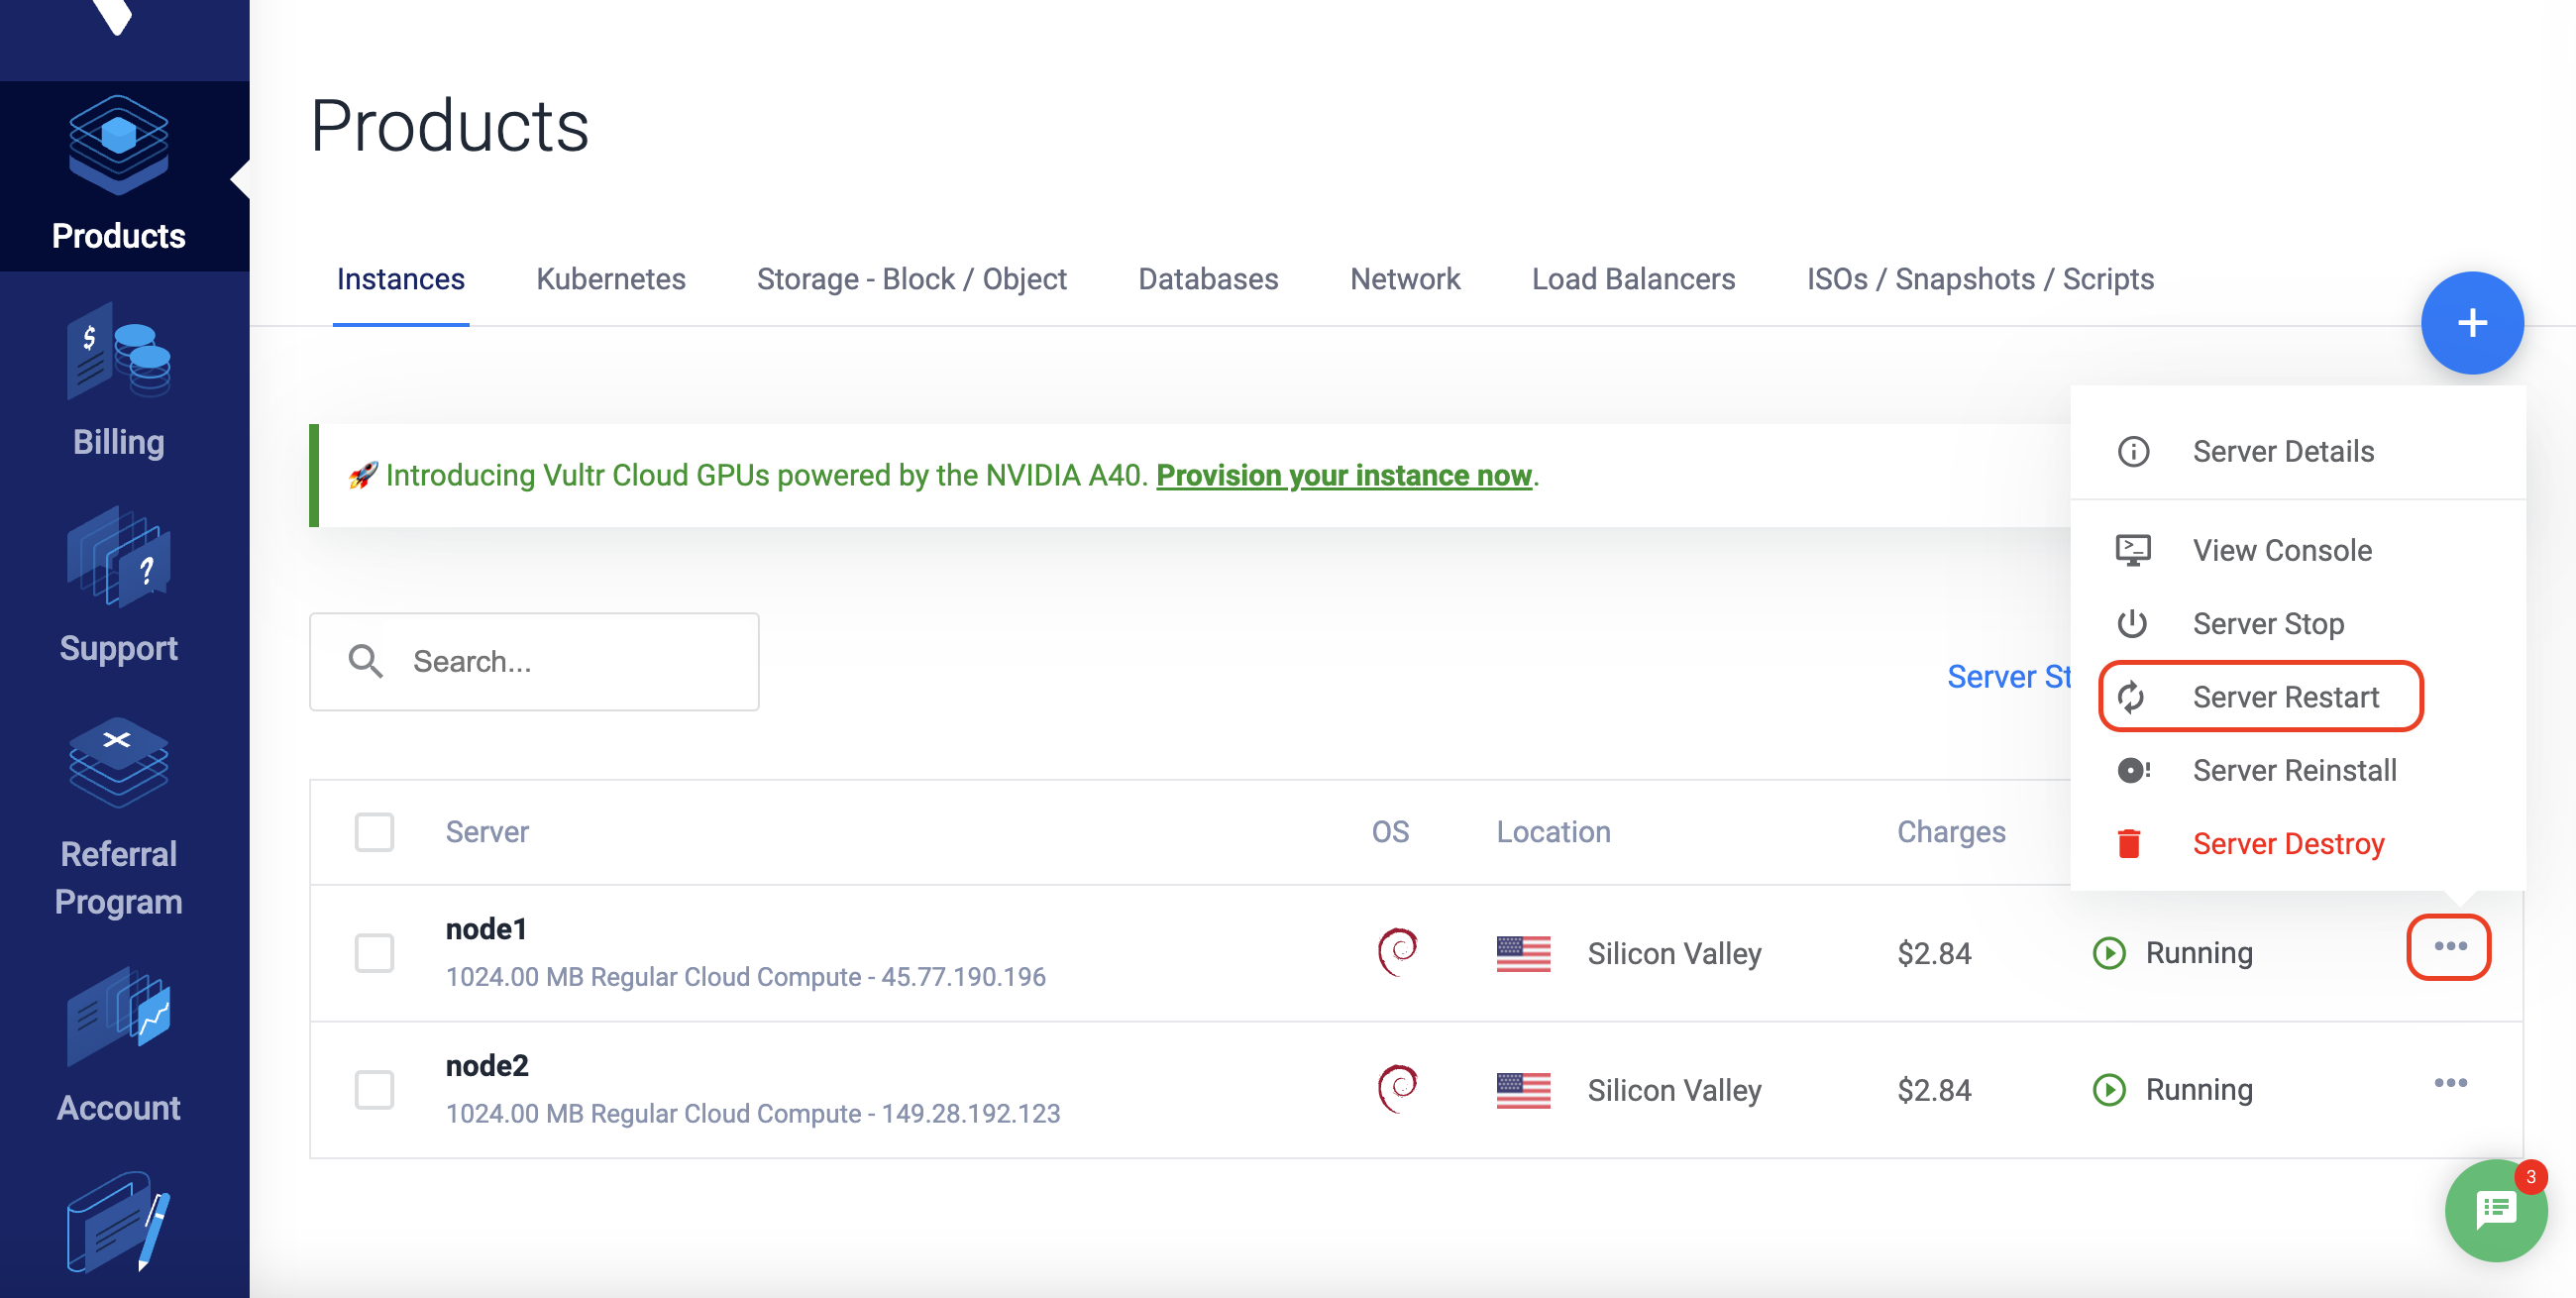Open the Account sidebar icon

(x=119, y=1017)
